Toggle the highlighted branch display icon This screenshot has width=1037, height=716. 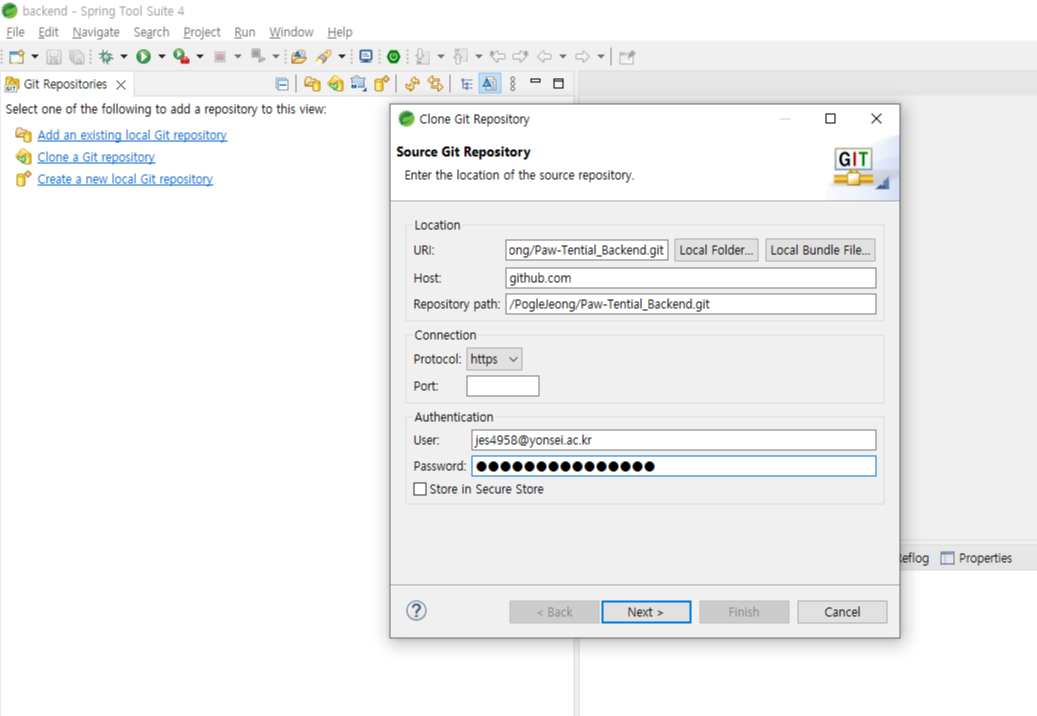point(489,84)
